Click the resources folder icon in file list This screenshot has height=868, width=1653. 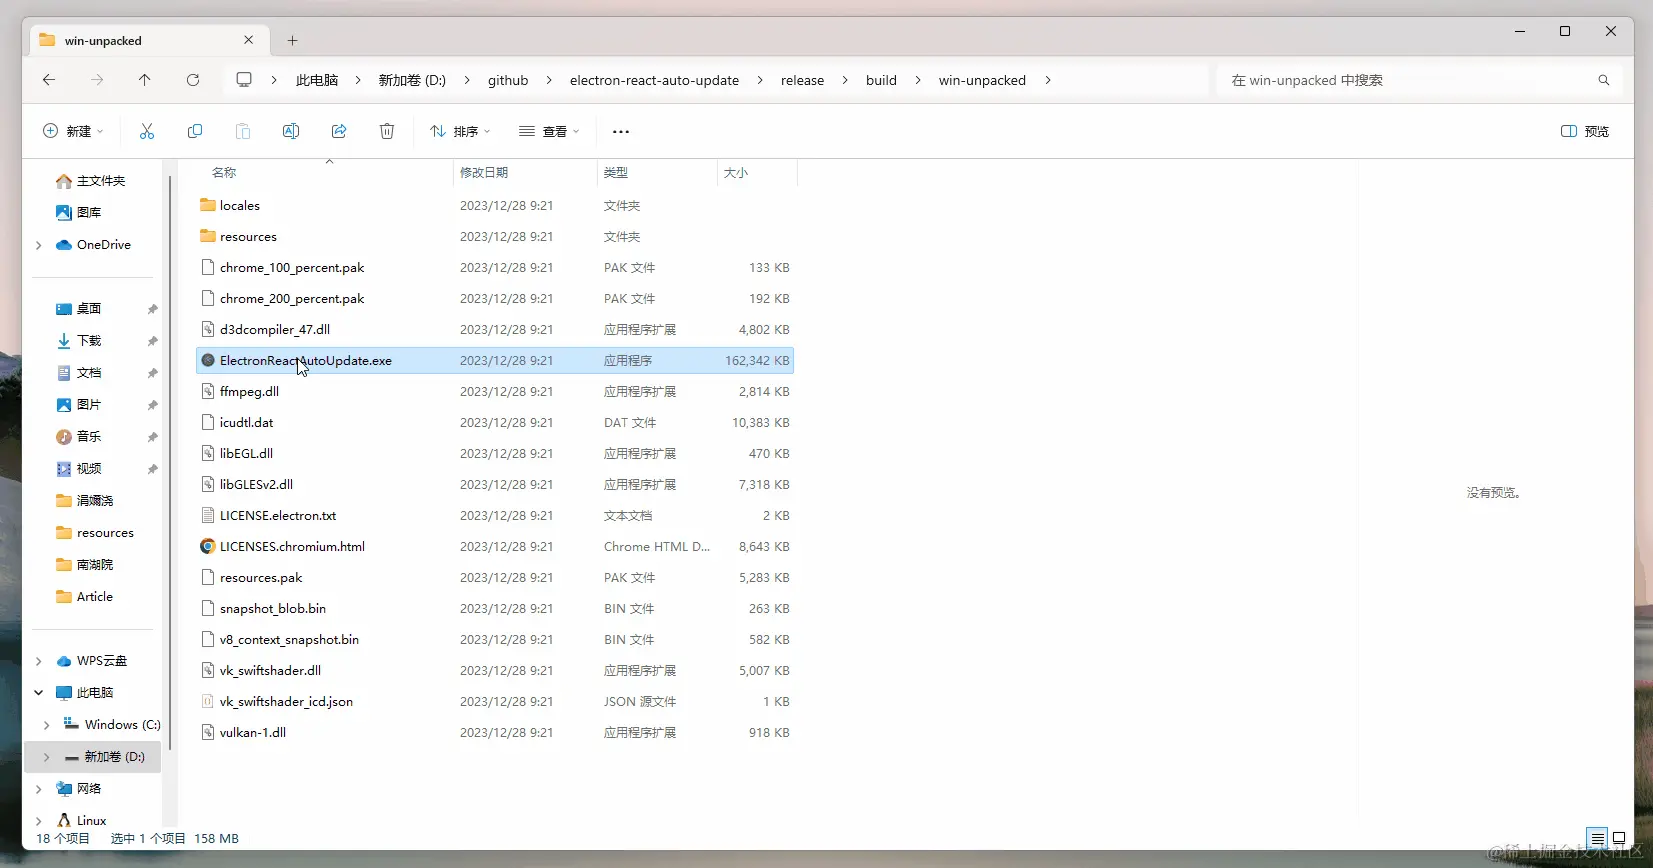pos(208,236)
